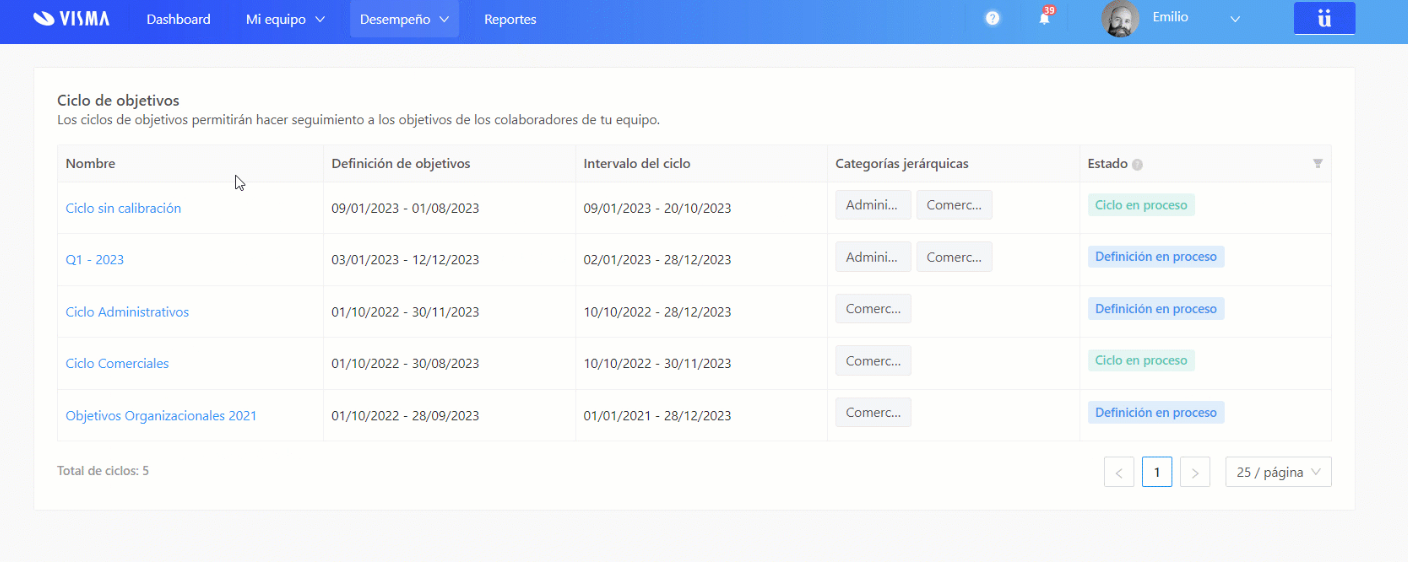The image size is (1408, 562).
Task: Click interval 02/01/2023 - 28/12/2023
Action: pos(657,260)
